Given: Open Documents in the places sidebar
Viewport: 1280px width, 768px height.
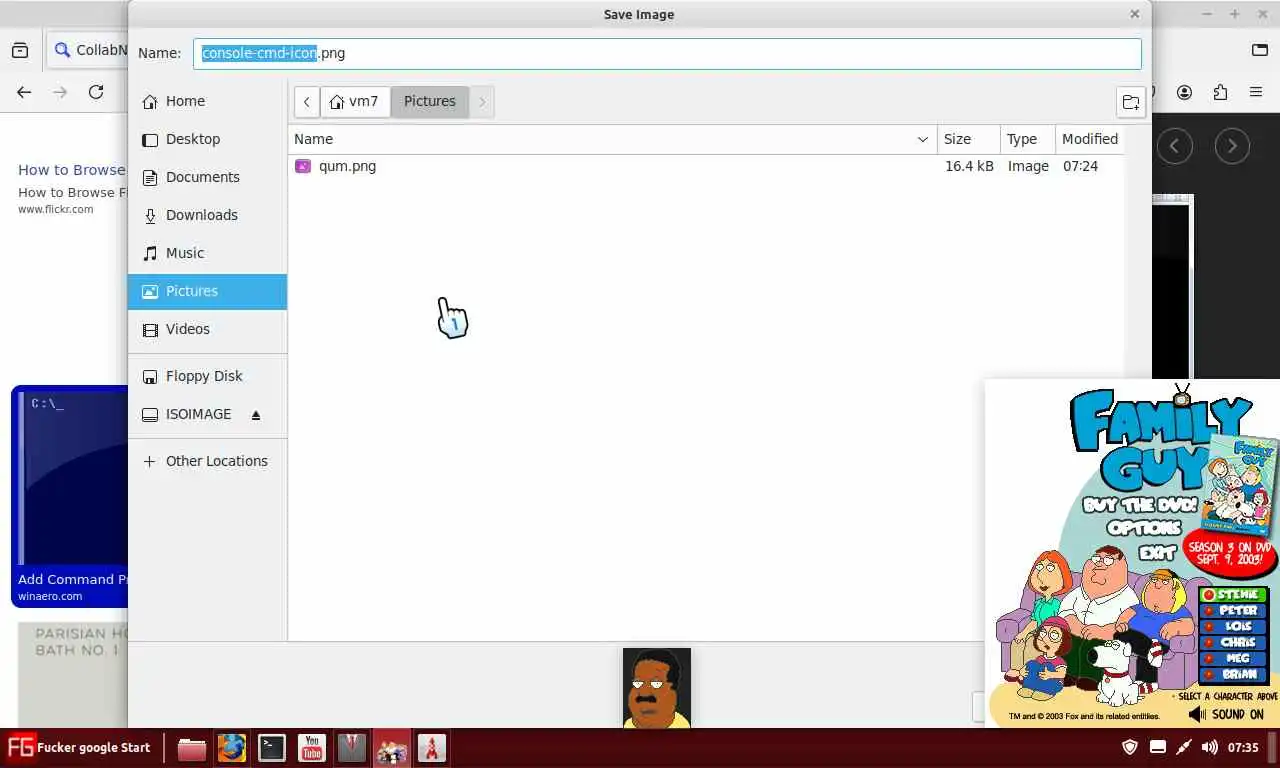Looking at the screenshot, I should (207, 177).
